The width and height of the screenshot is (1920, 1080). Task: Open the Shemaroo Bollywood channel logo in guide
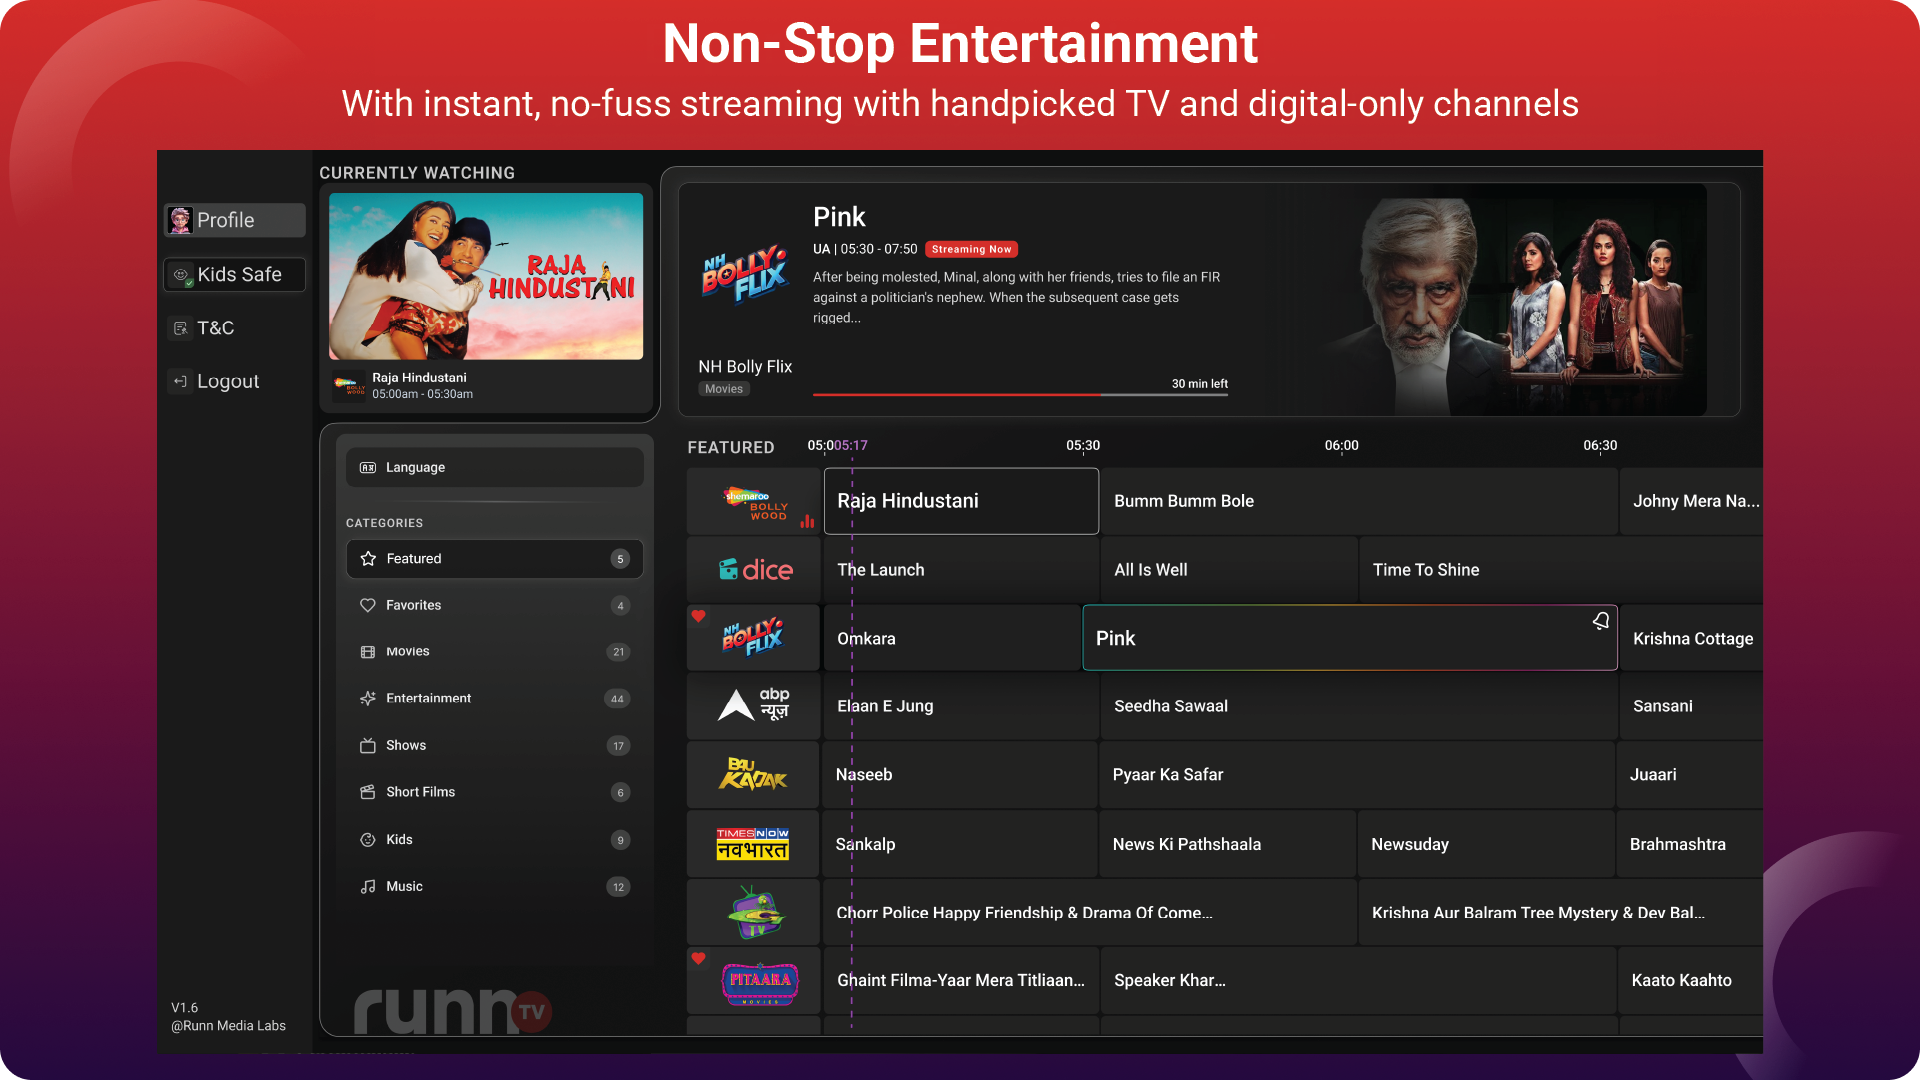click(753, 502)
